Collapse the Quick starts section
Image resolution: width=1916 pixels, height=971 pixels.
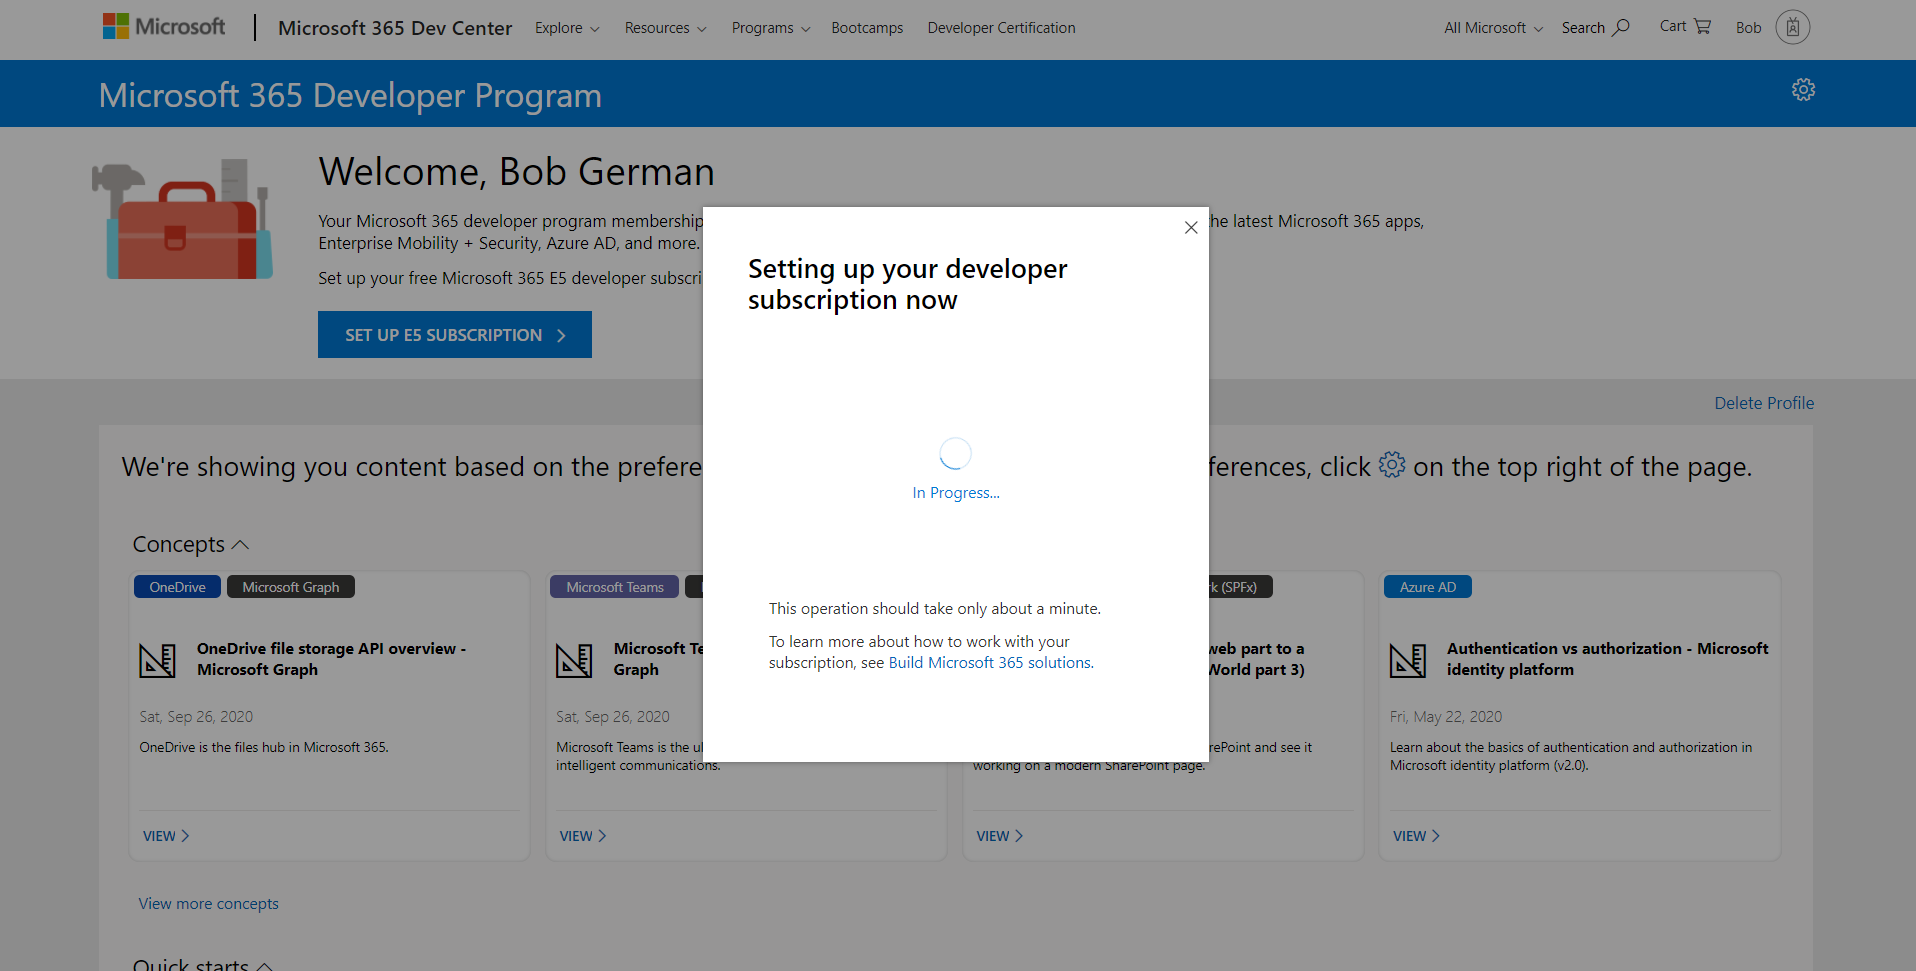coord(264,966)
